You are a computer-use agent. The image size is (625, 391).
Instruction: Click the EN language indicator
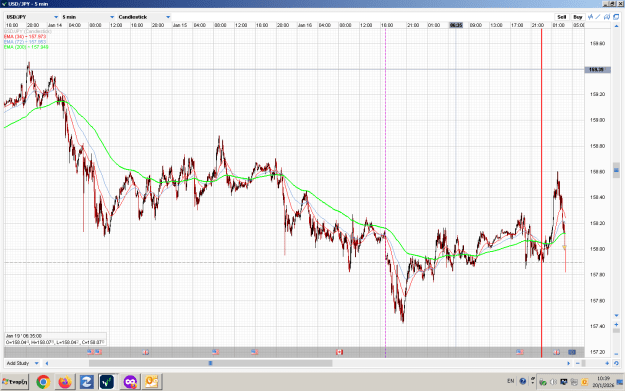(x=511, y=381)
